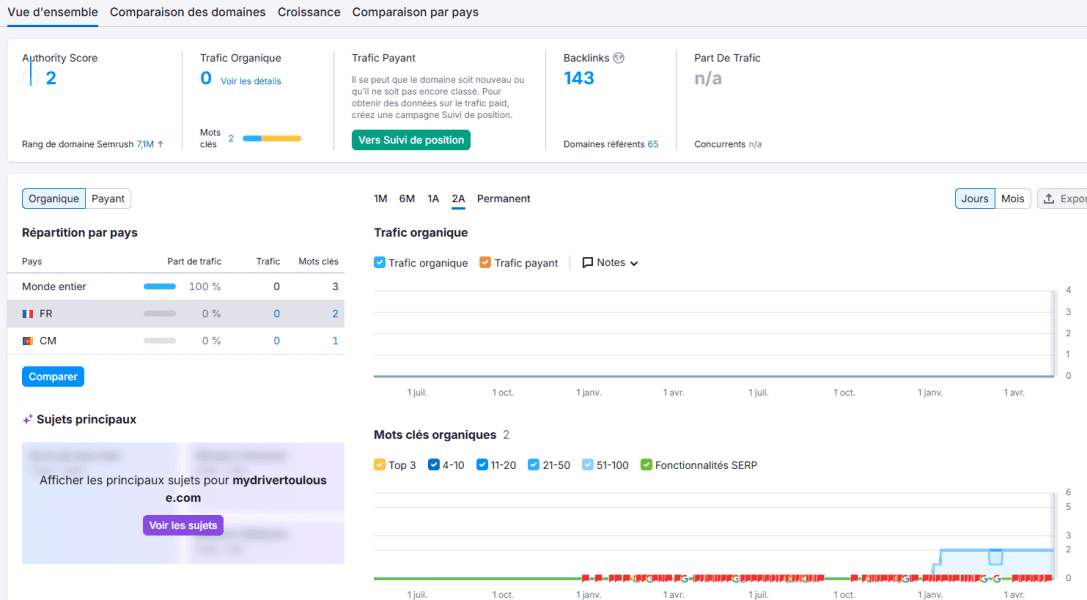Disable the Fonctionnalités SERP checkbox
The width and height of the screenshot is (1087, 600).
coord(646,465)
